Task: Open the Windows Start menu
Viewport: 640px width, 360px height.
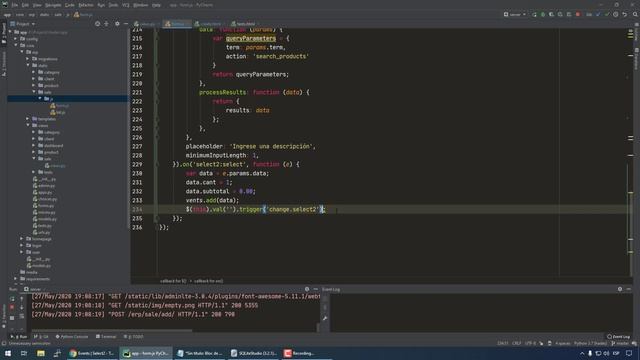Action: click(x=8, y=353)
